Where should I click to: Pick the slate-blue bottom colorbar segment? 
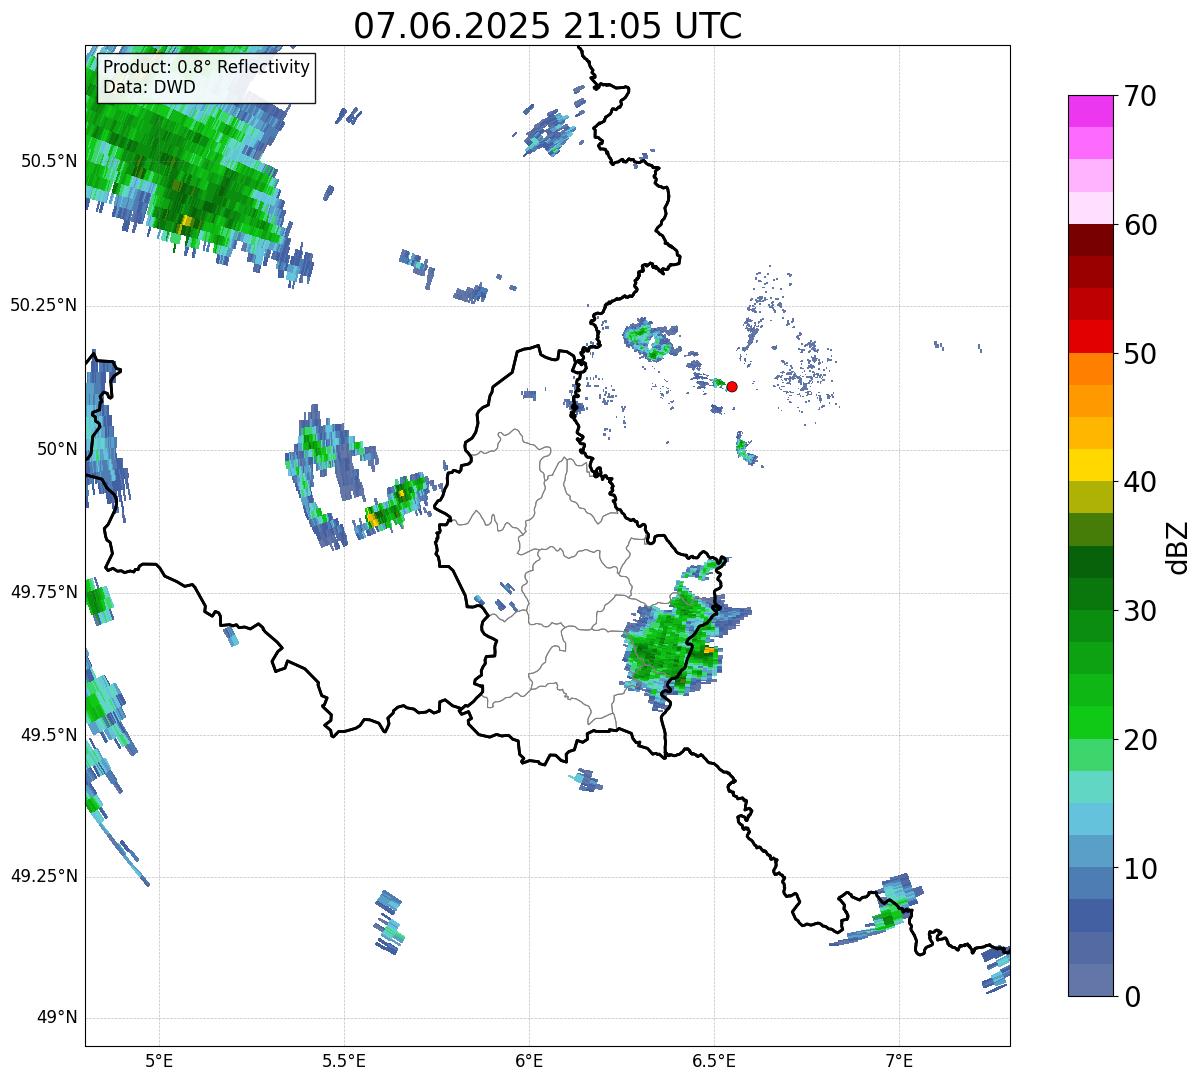pyautogui.click(x=1090, y=980)
